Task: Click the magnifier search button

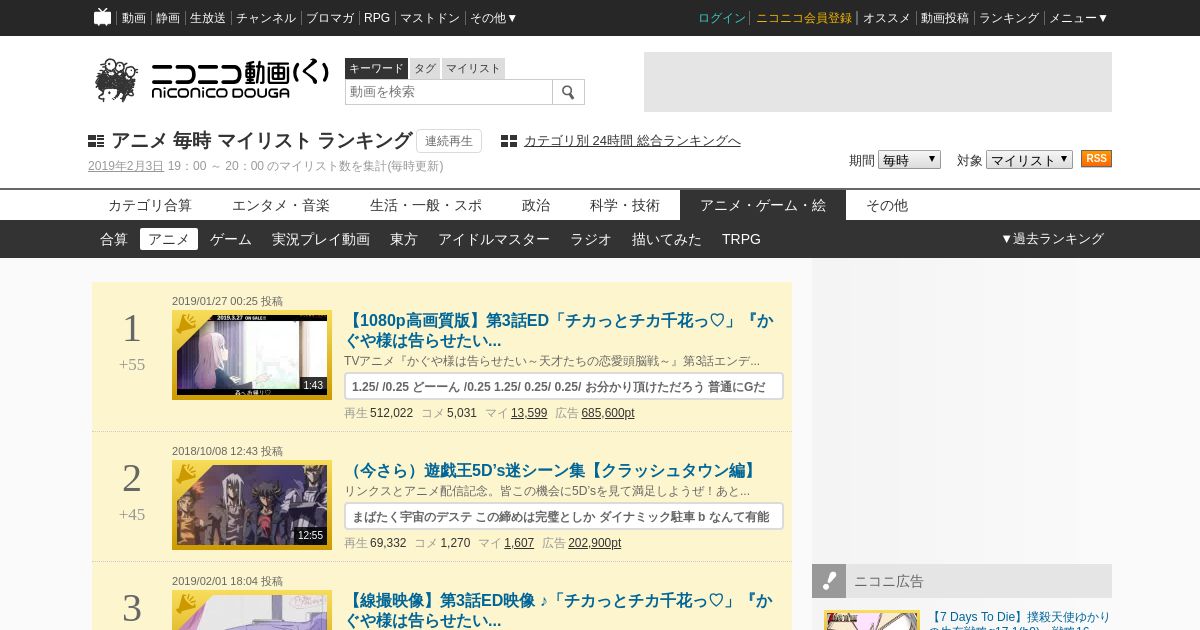Action: pyautogui.click(x=568, y=92)
